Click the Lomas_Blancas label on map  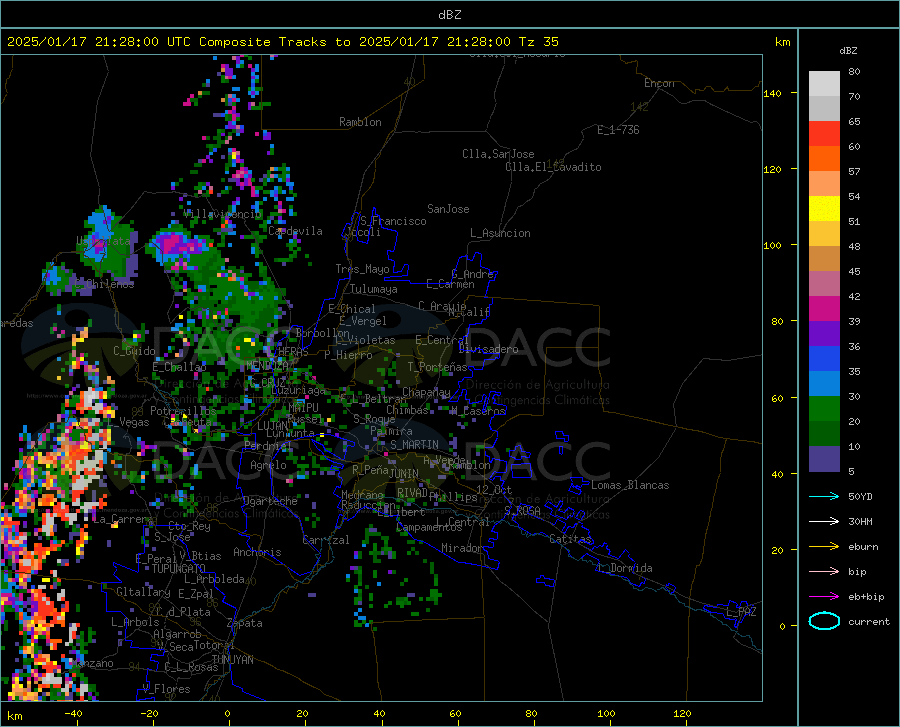pos(630,485)
